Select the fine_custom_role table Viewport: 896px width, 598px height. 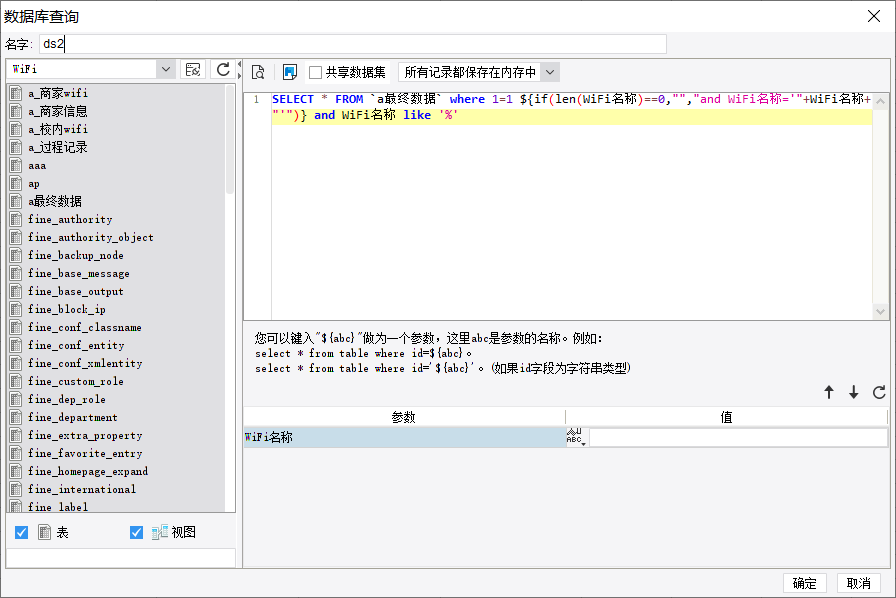76,381
